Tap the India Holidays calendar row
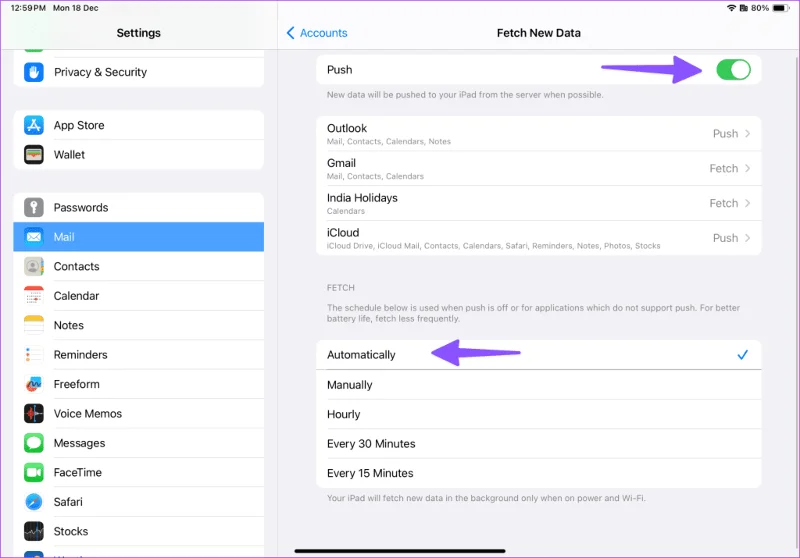This screenshot has height=558, width=800. pos(538,203)
